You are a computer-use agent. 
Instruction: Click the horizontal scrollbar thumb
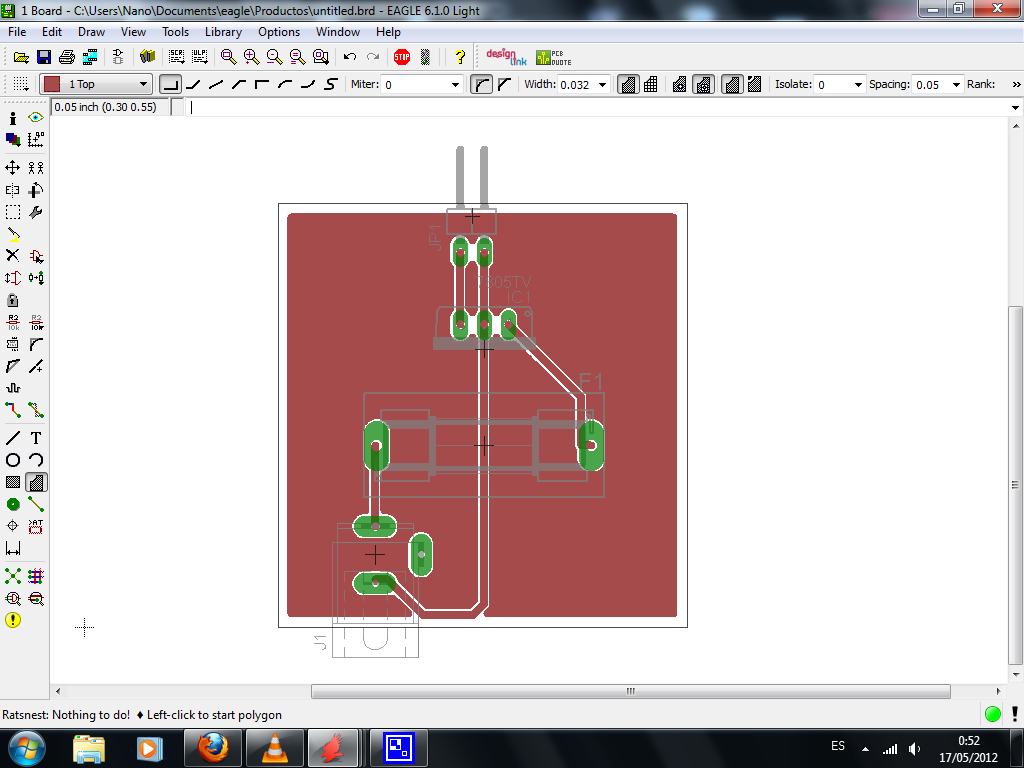point(630,691)
